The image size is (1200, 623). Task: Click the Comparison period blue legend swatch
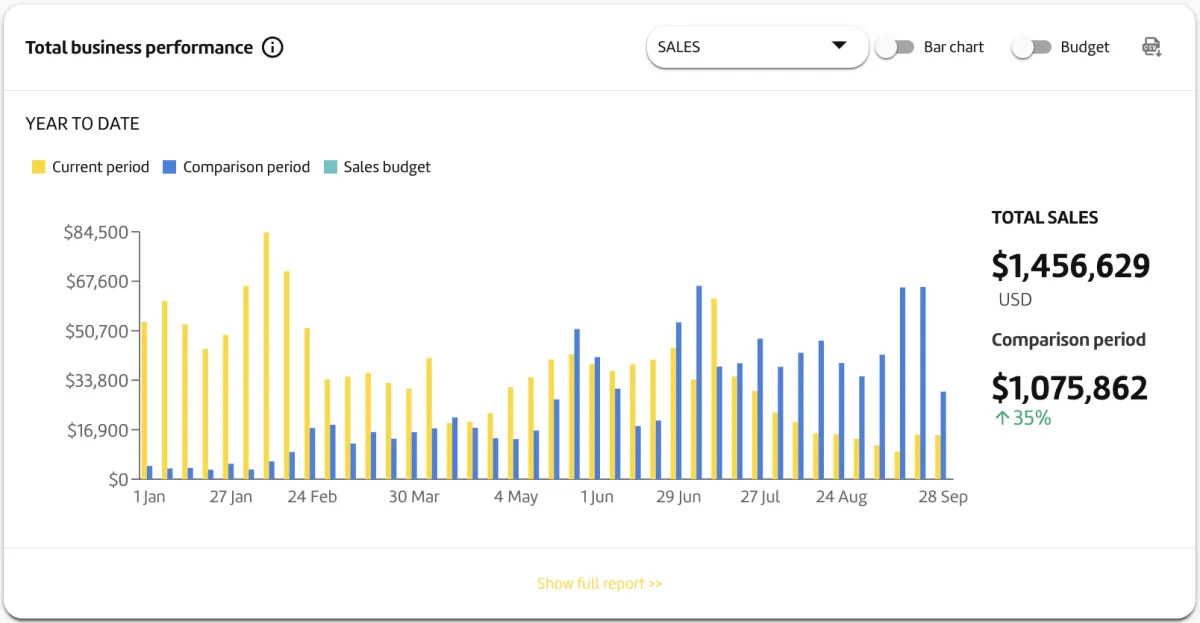tap(170, 167)
